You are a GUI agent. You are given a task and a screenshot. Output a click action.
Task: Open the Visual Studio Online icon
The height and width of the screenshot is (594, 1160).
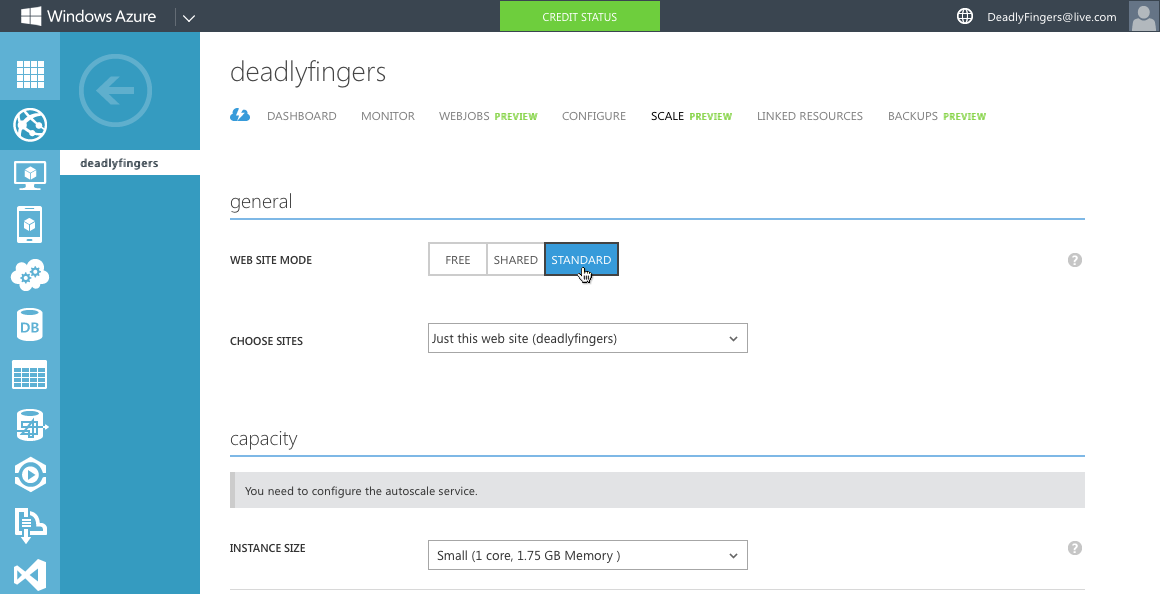[30, 576]
